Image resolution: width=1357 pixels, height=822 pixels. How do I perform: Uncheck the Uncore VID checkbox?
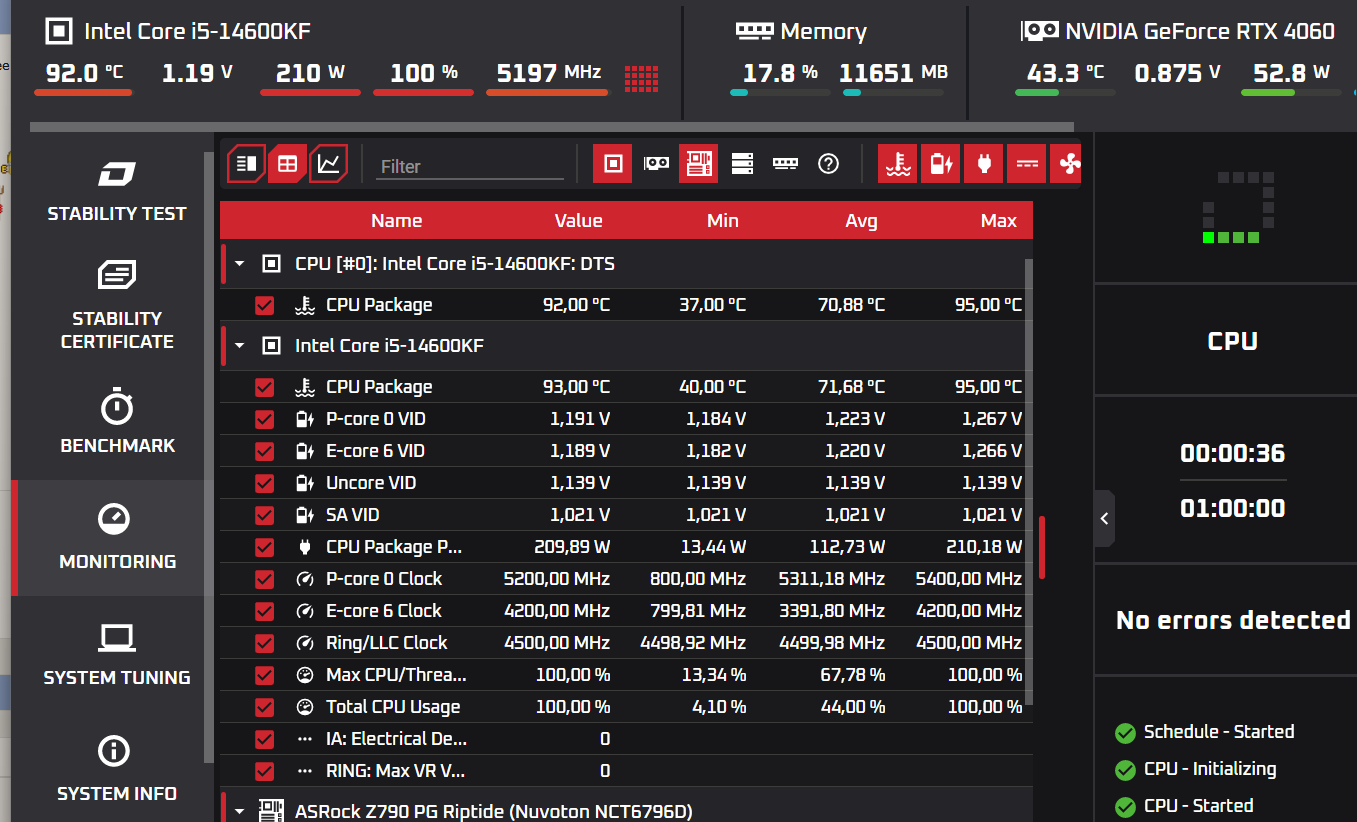coord(264,483)
